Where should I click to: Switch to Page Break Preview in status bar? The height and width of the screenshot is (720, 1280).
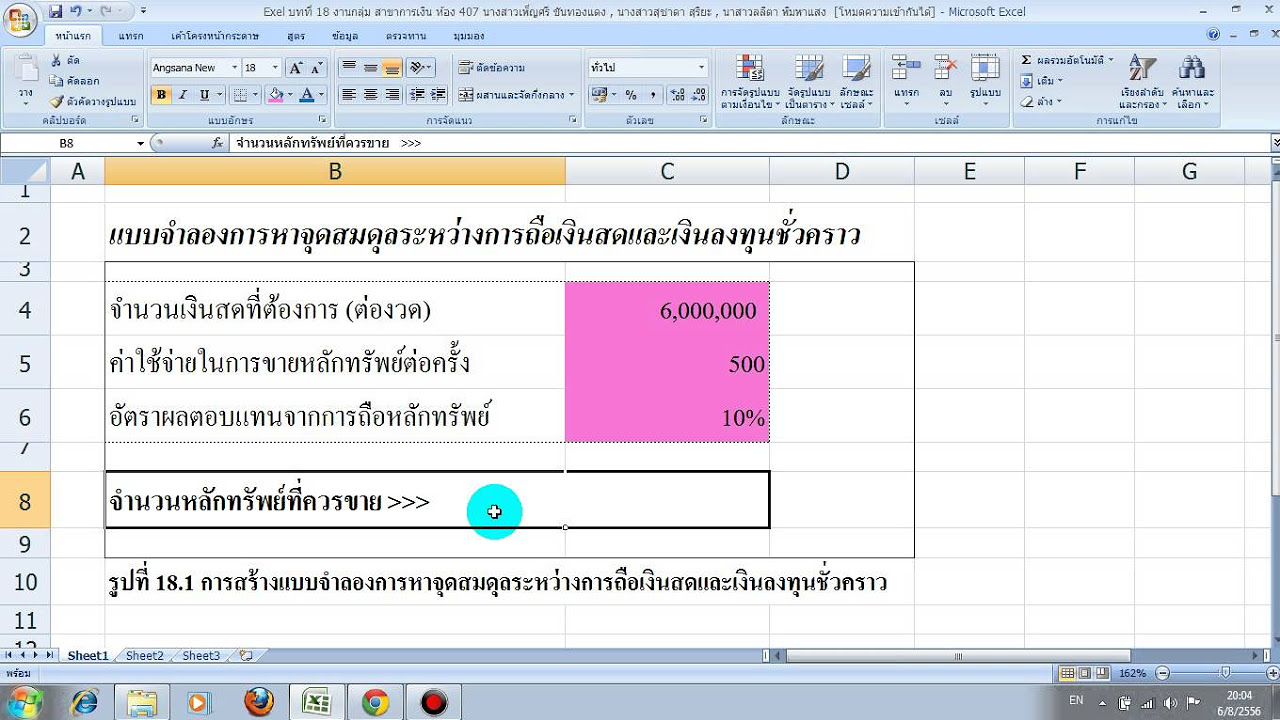(1101, 673)
